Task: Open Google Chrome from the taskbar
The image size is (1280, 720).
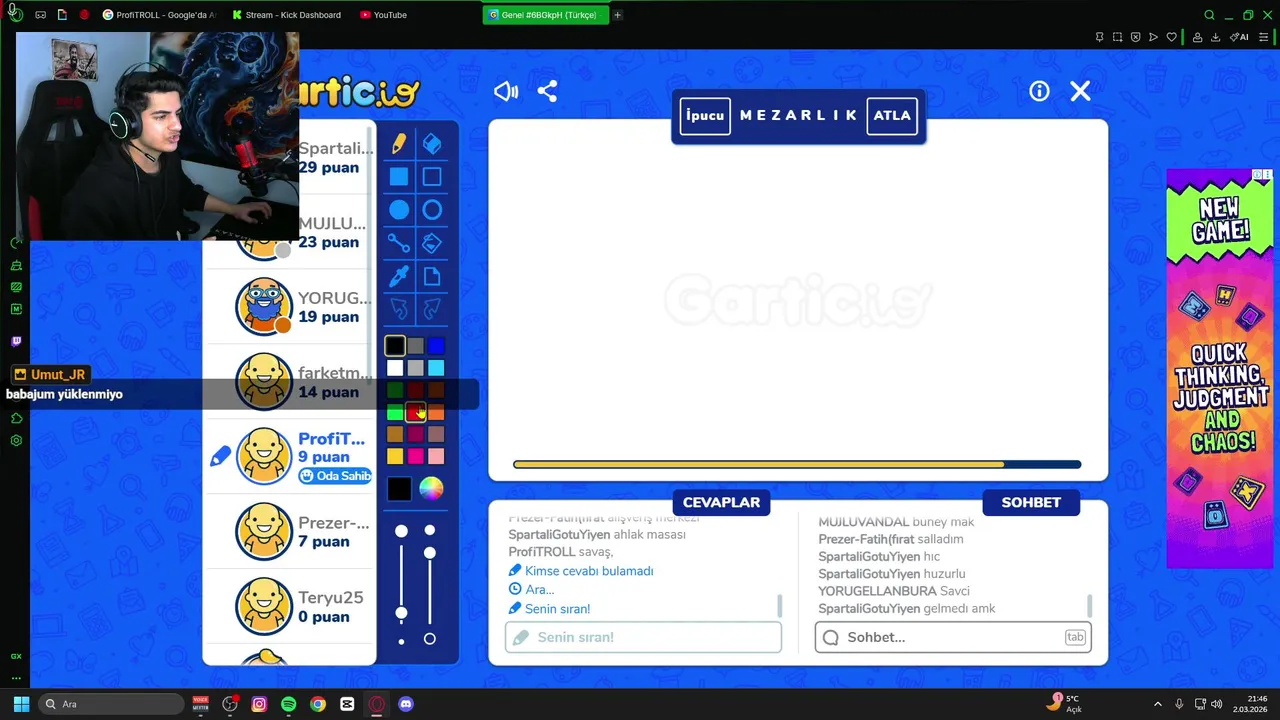Action: [318, 704]
